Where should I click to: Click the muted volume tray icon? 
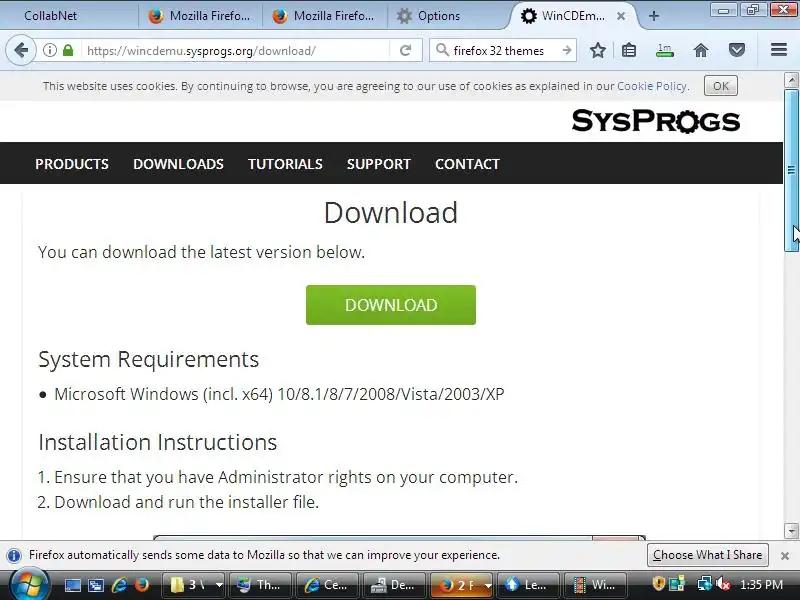[x=723, y=584]
